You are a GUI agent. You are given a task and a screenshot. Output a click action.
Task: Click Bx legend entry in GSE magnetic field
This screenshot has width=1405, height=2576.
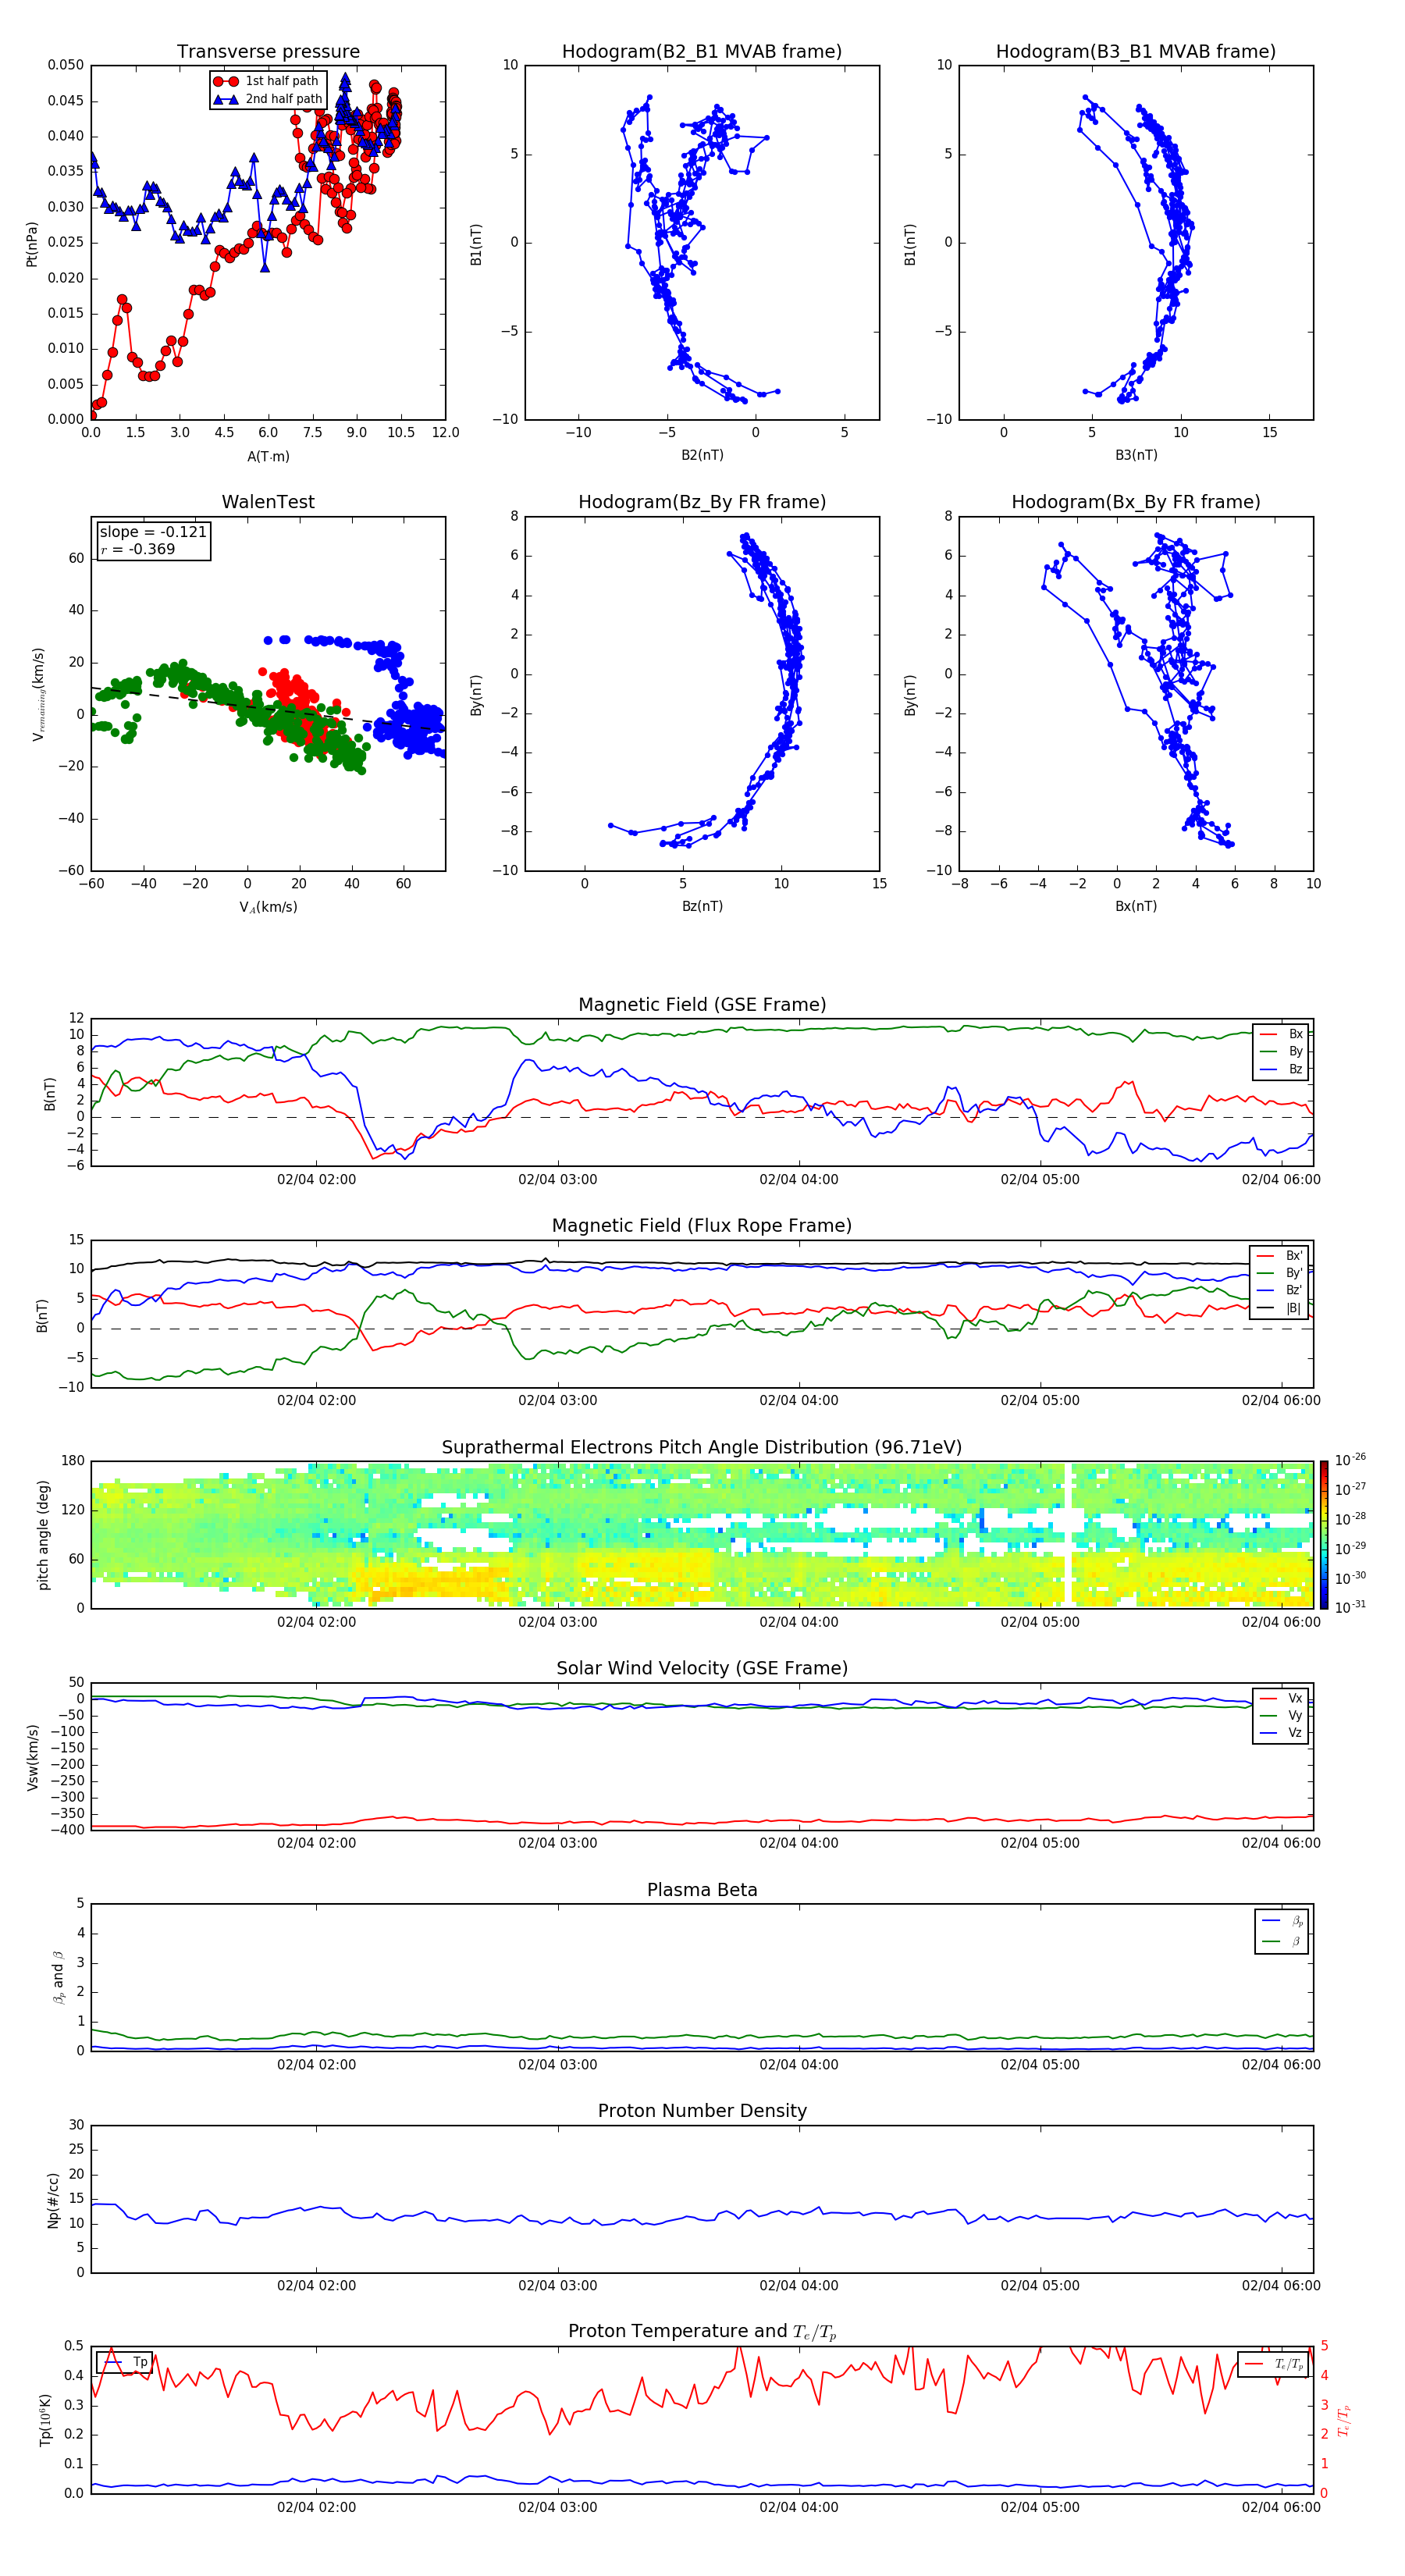pos(1281,1034)
